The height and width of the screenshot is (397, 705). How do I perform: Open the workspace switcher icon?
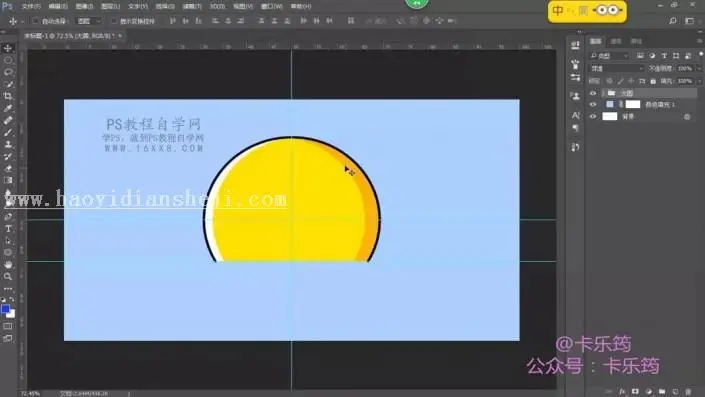click(x=689, y=21)
